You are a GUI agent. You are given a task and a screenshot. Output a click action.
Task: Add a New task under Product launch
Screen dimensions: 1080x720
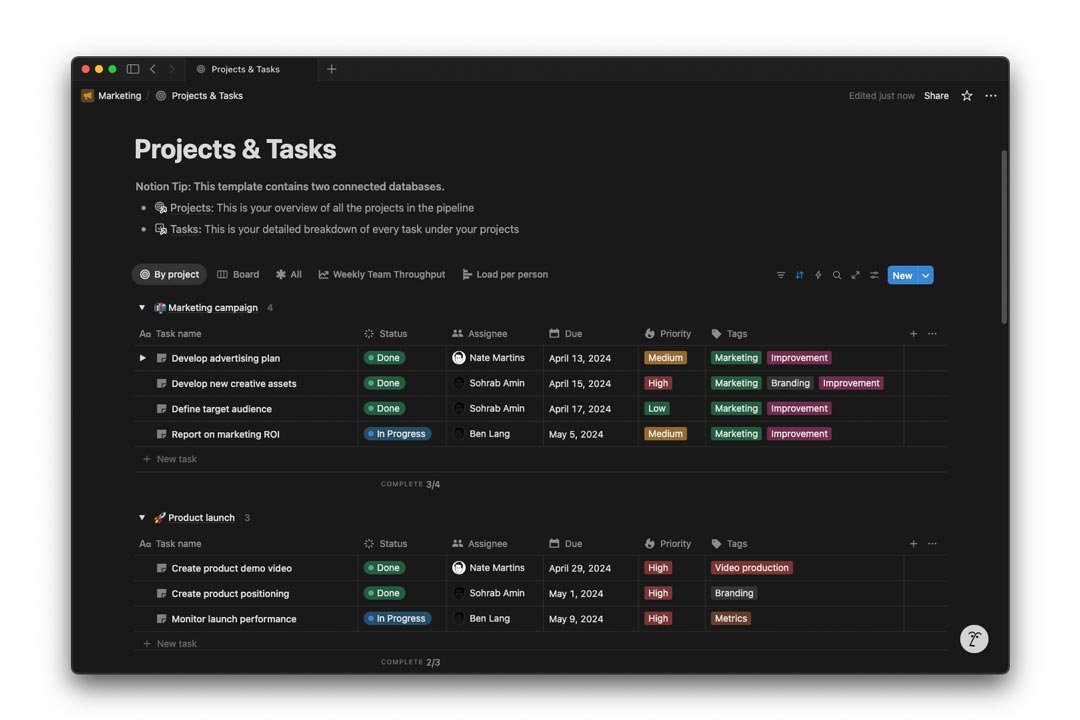[171, 643]
